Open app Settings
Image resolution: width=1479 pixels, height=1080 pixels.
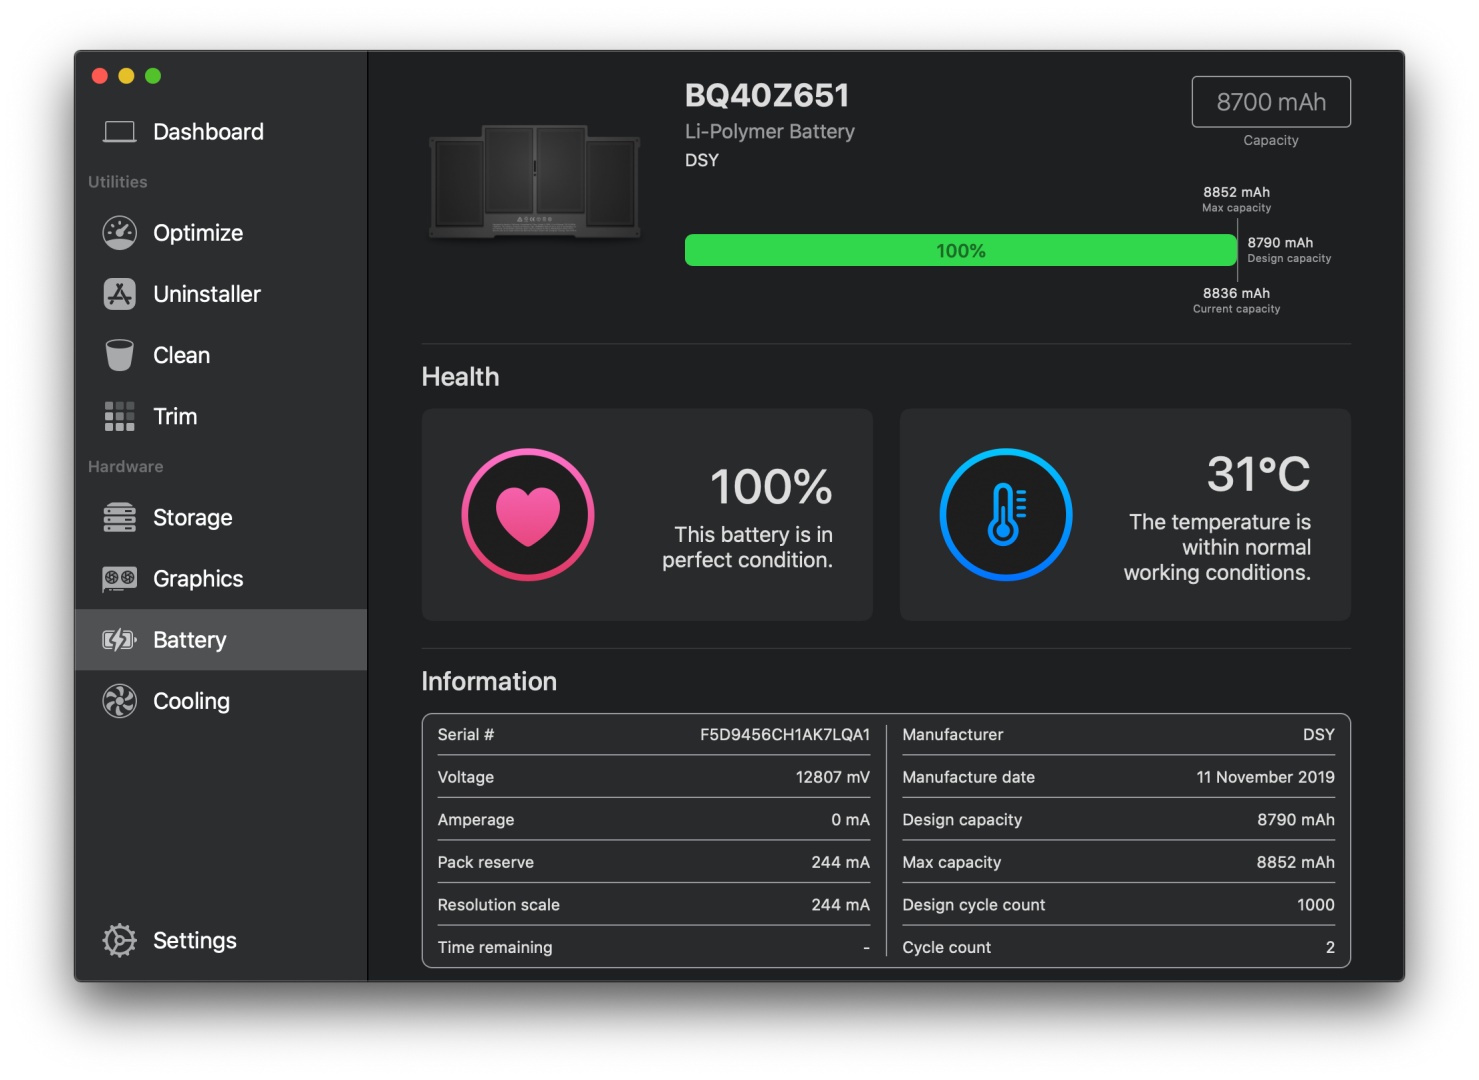pos(194,940)
